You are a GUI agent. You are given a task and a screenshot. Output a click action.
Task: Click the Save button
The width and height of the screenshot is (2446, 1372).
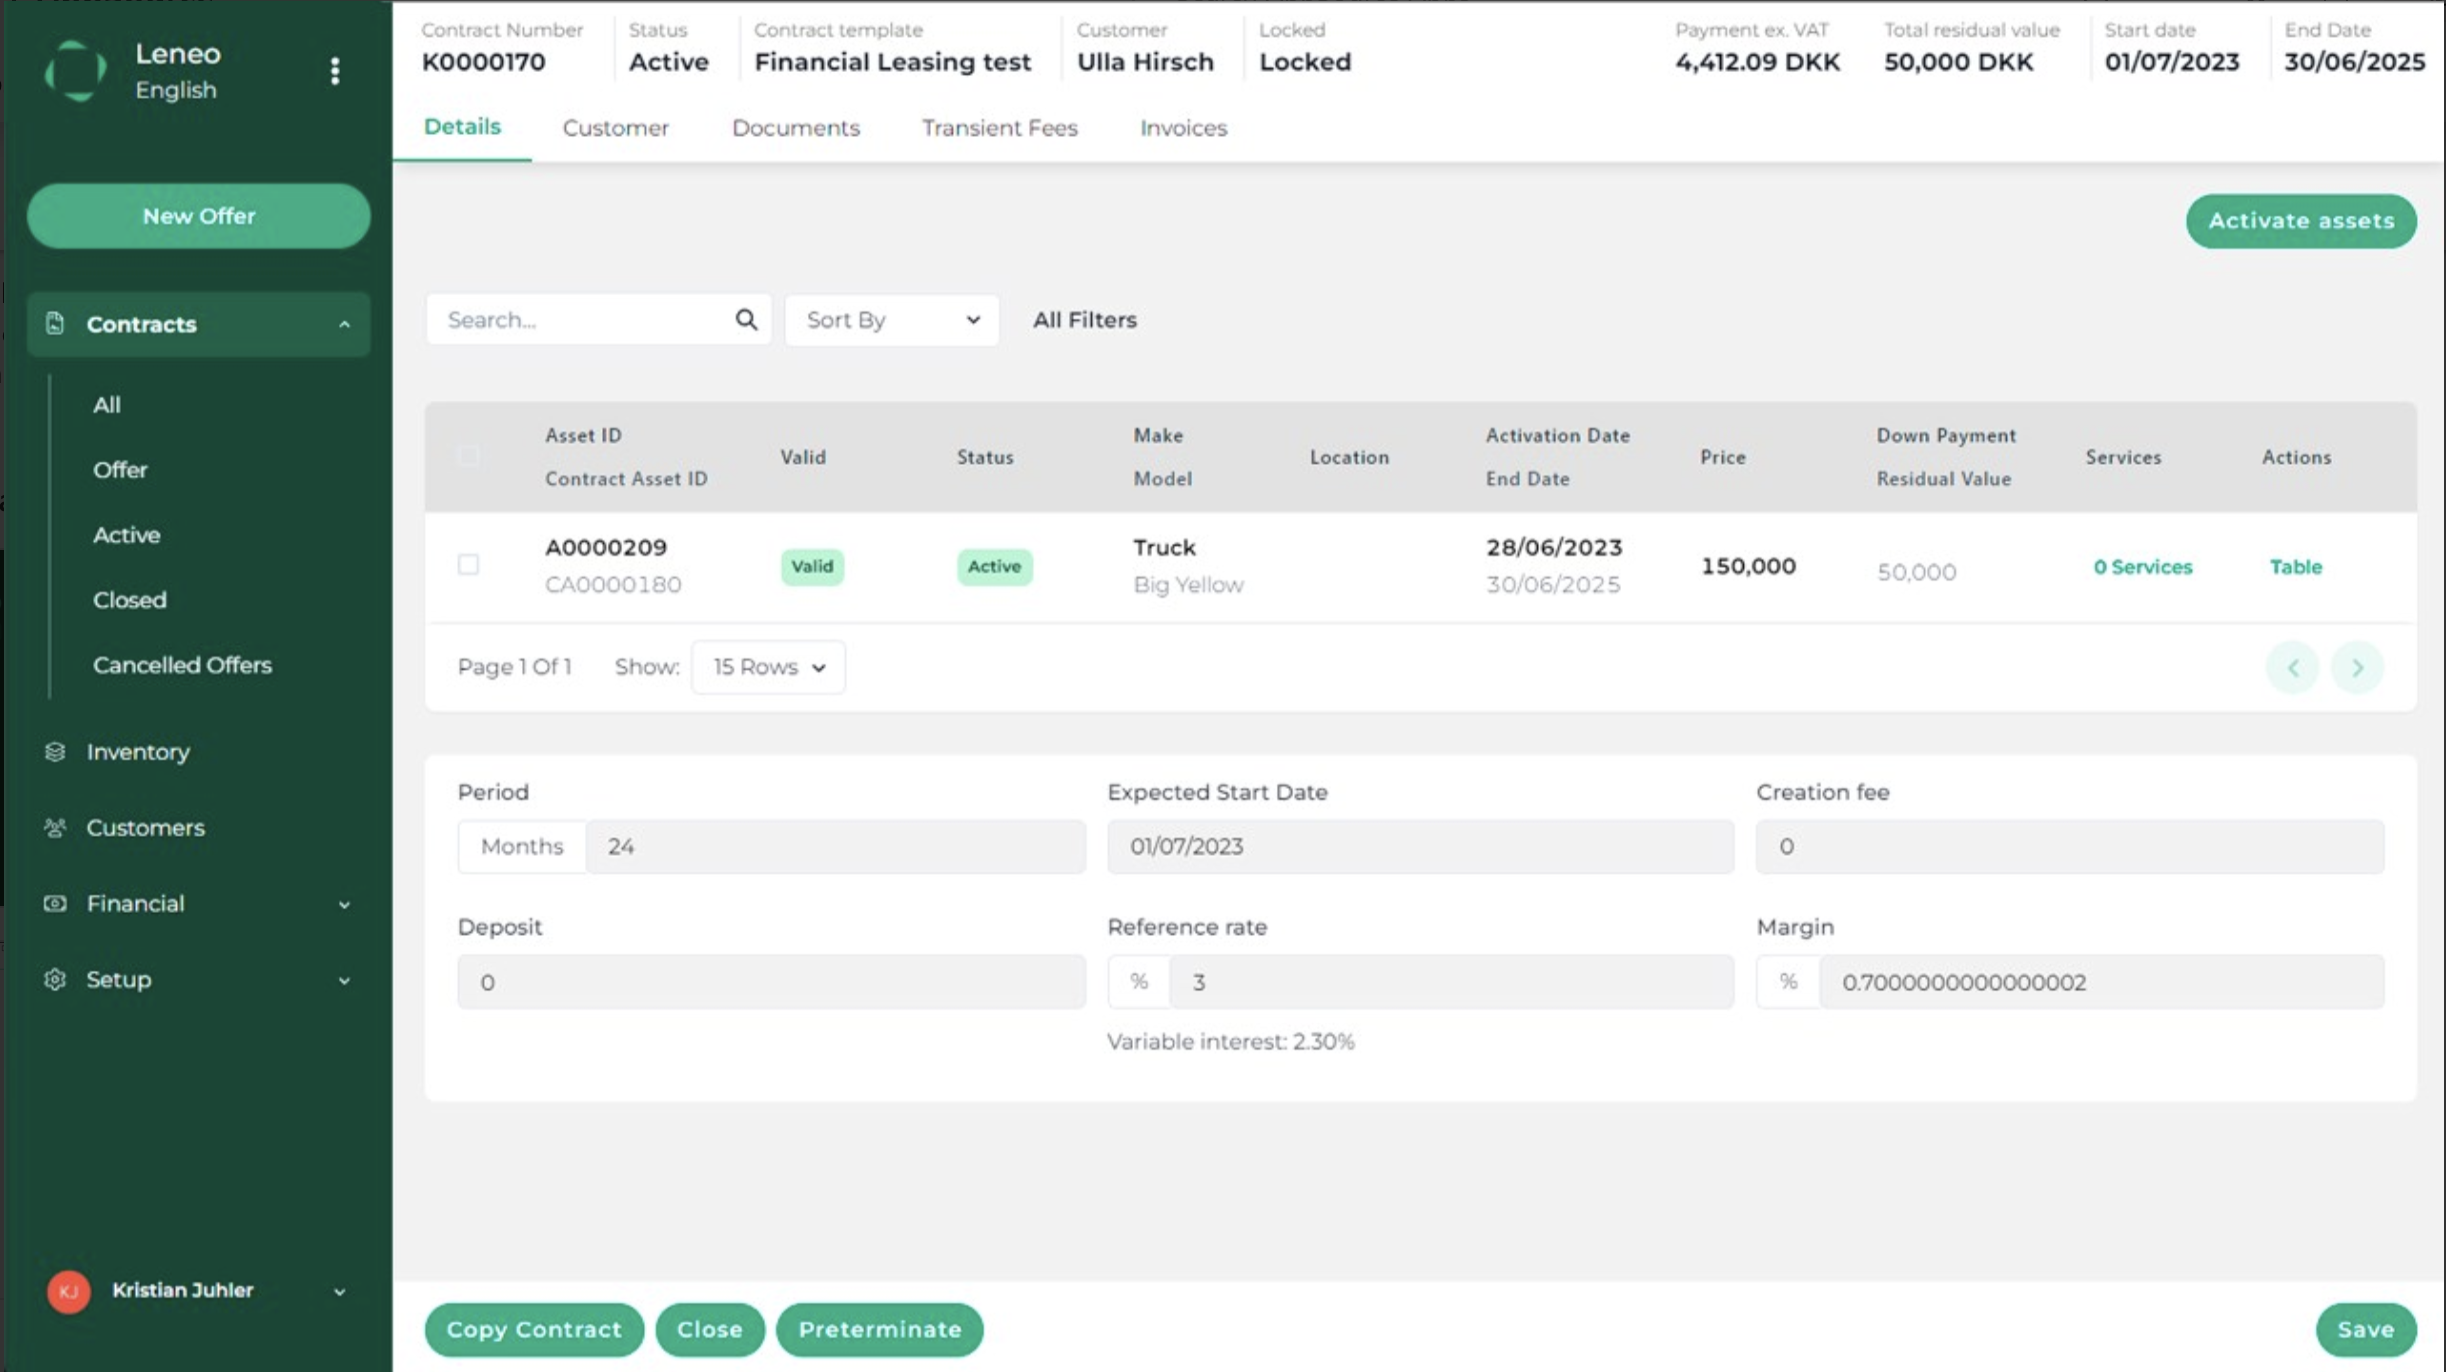coord(2366,1329)
